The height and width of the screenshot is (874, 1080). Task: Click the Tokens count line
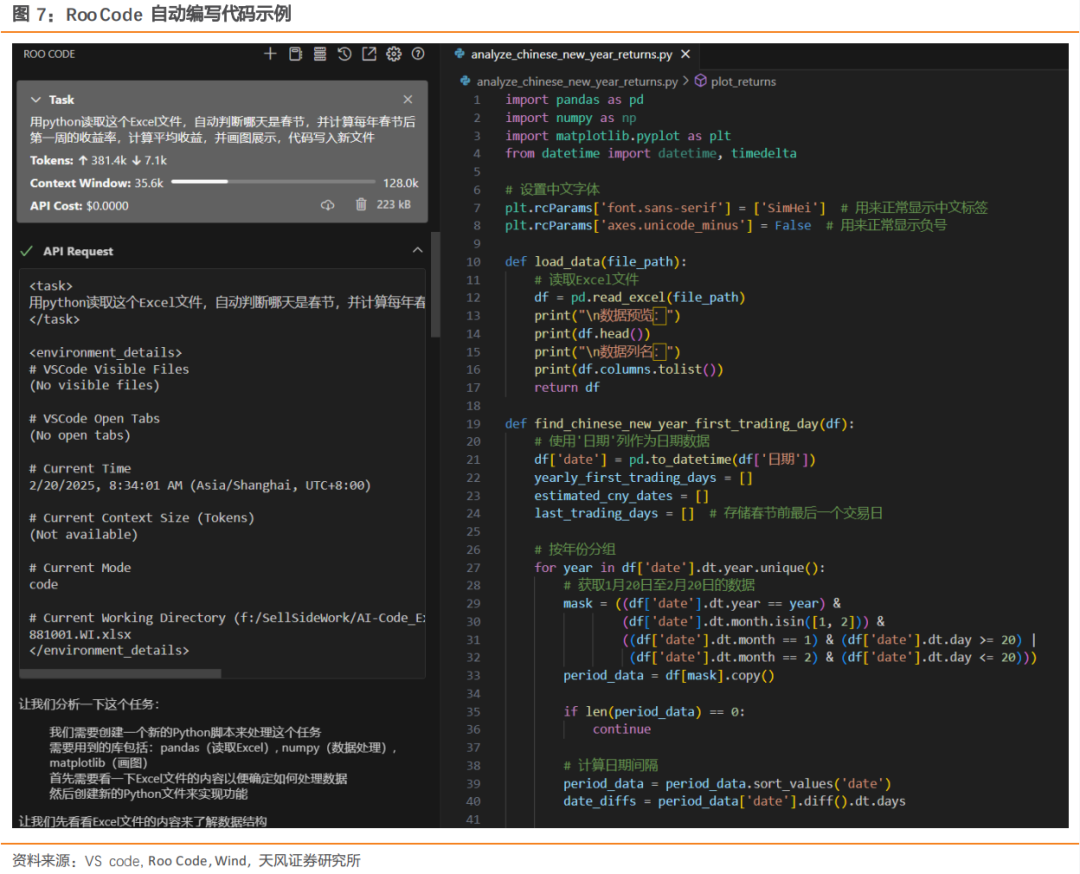[98, 160]
